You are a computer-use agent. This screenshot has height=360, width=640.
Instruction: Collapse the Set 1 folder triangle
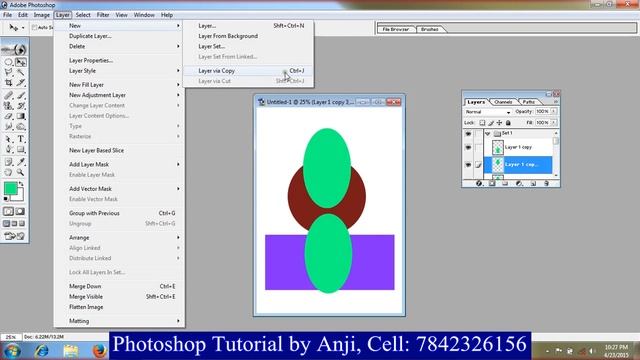pyautogui.click(x=487, y=133)
